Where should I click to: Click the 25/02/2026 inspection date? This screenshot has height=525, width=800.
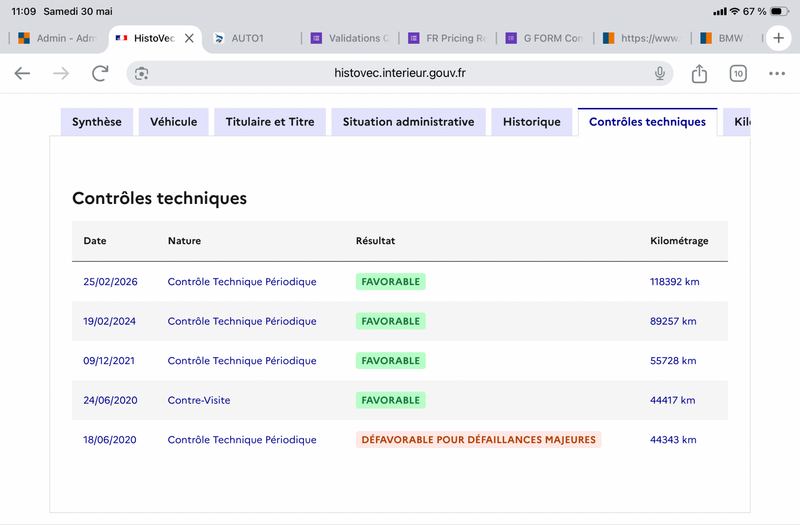(x=110, y=282)
